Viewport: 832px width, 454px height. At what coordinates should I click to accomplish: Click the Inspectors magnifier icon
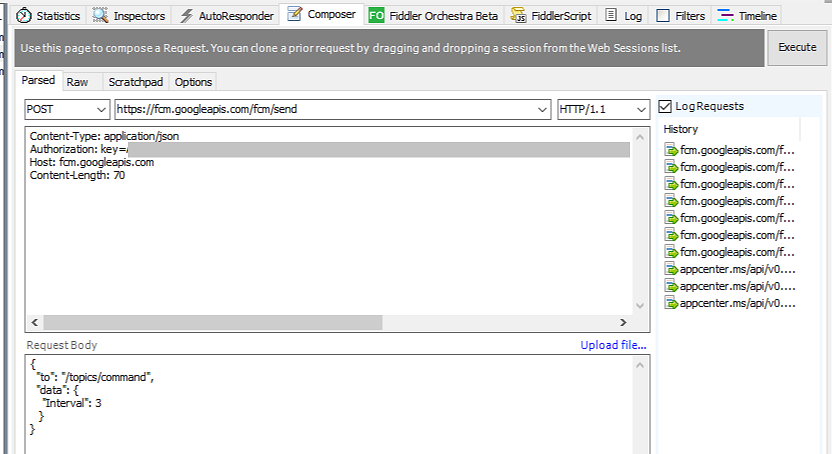point(100,15)
